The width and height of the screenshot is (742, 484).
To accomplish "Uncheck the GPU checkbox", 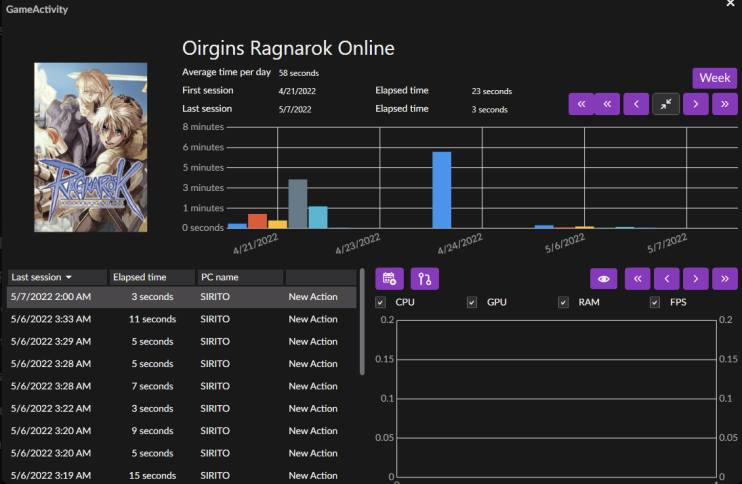I will tap(472, 302).
